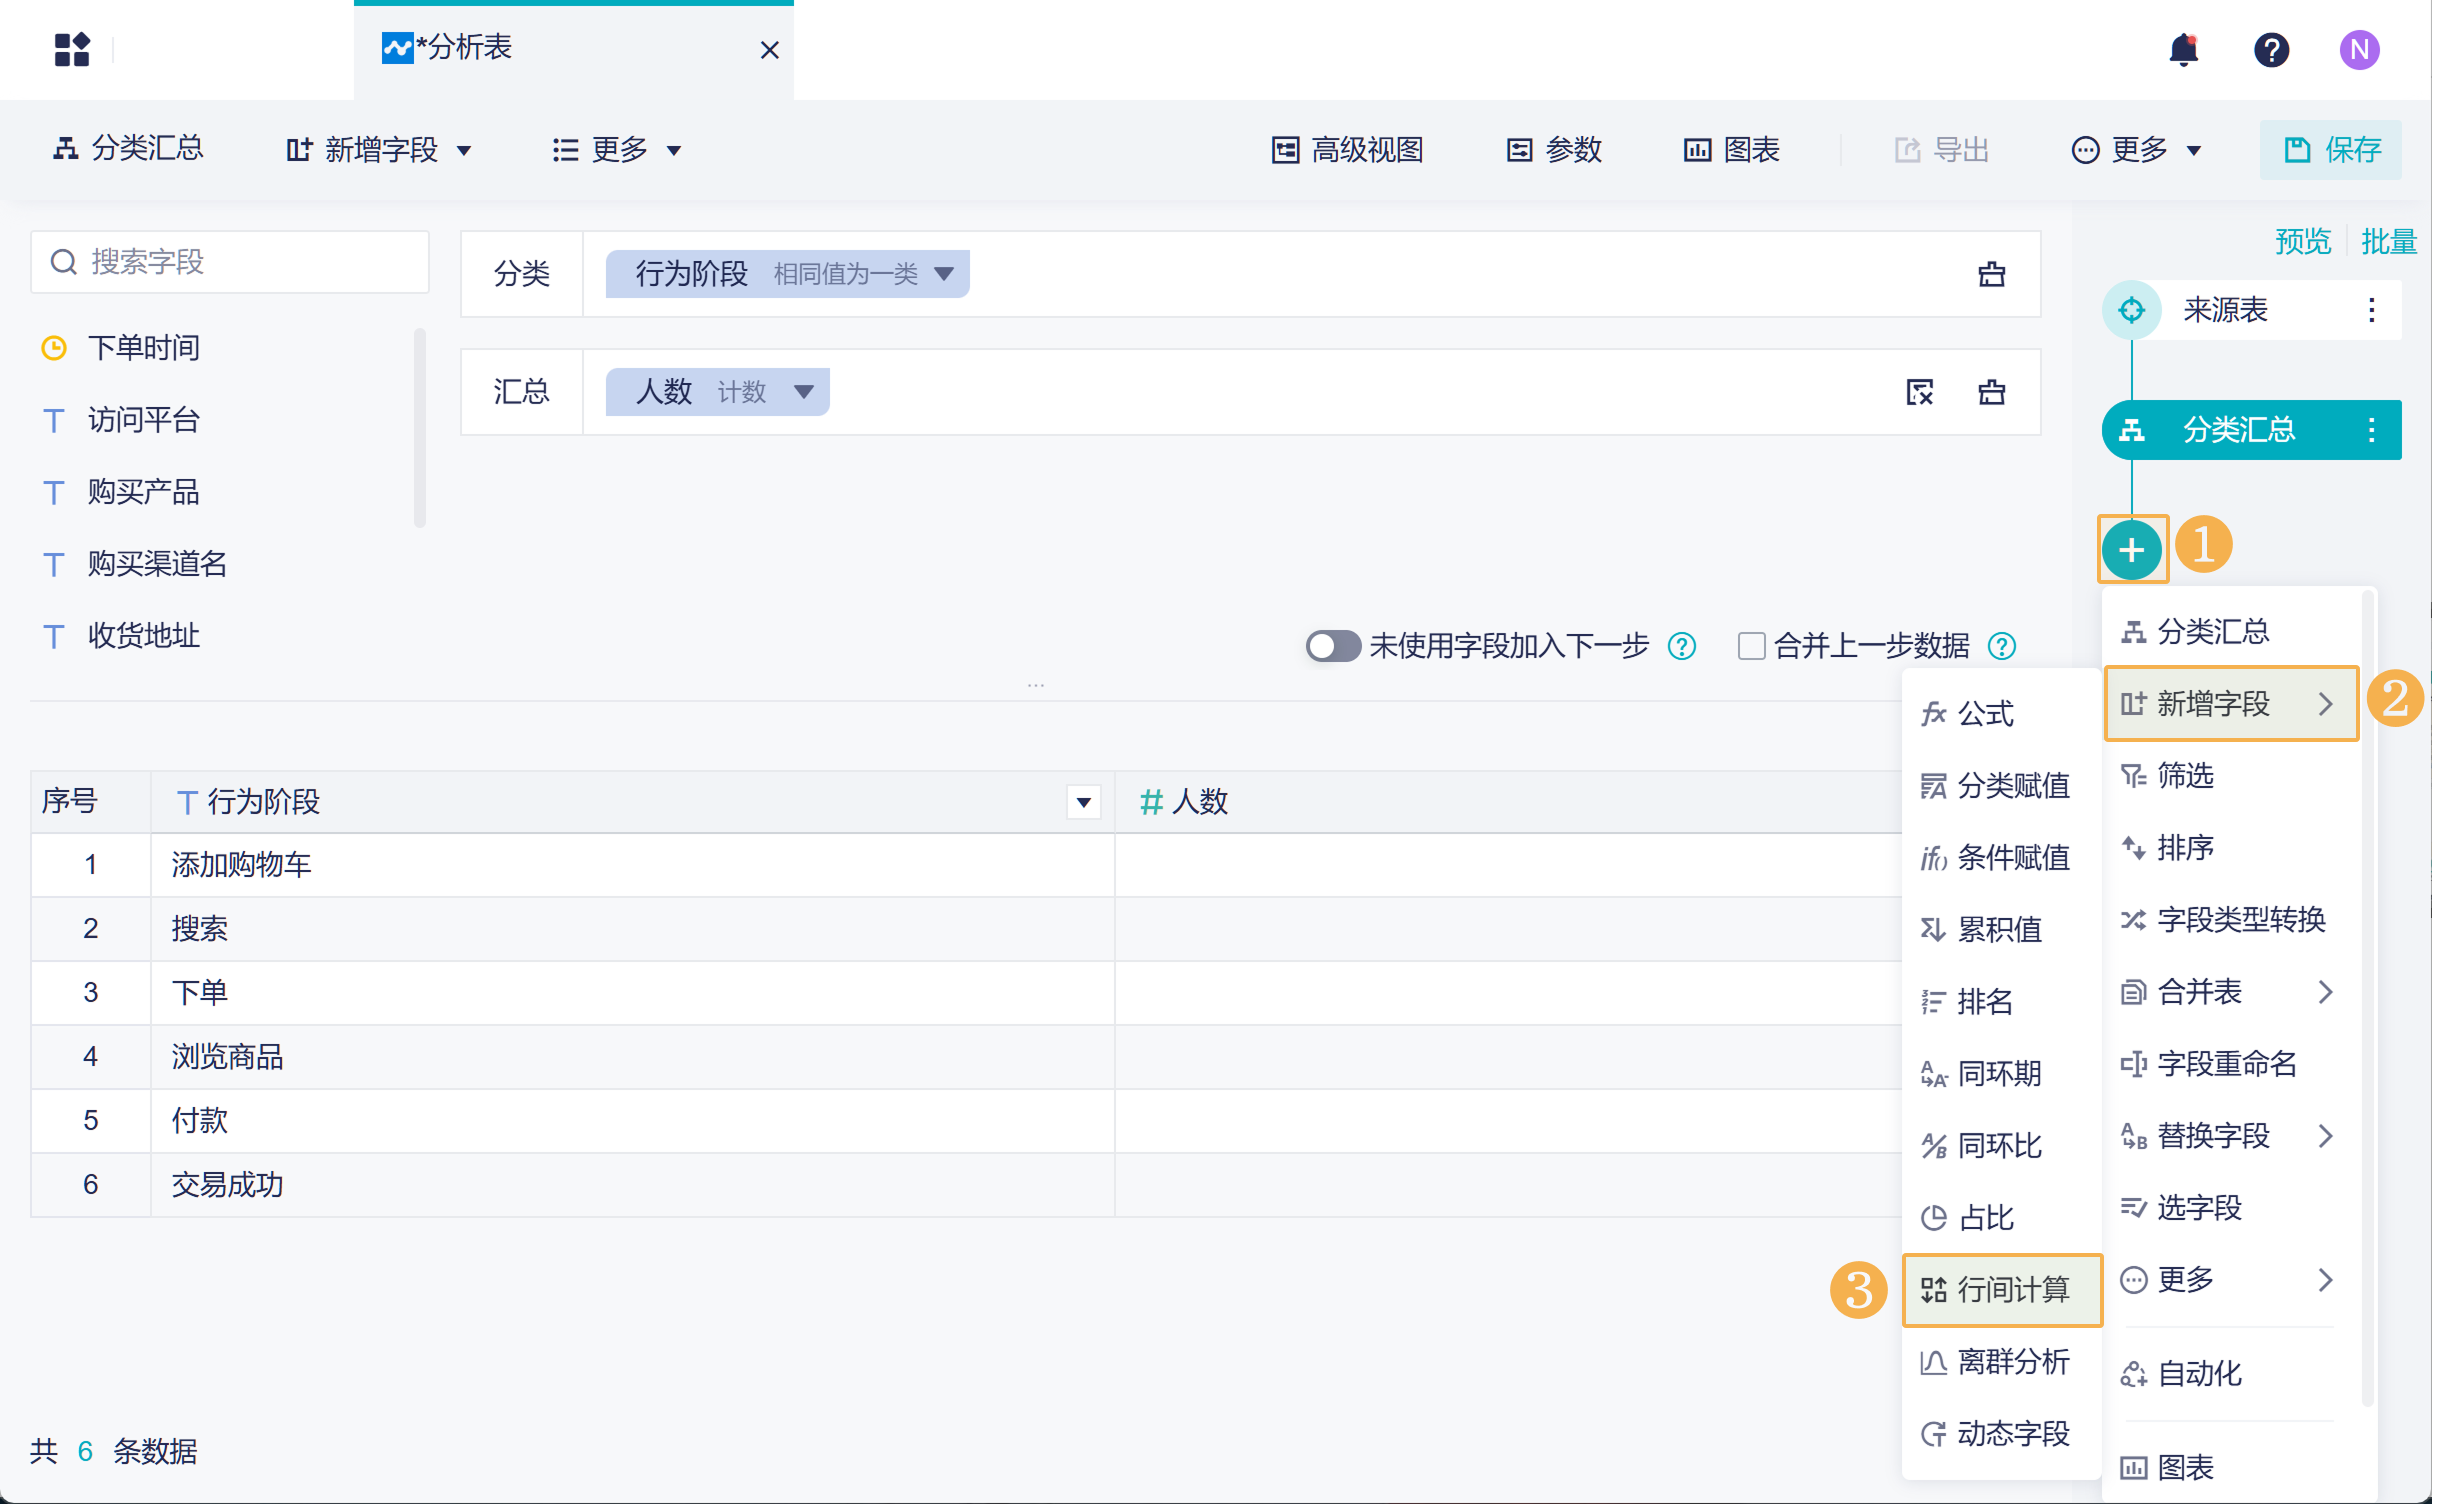Check the 合并上一步数据 checkbox
The image size is (2448, 1504).
pos(1751,646)
